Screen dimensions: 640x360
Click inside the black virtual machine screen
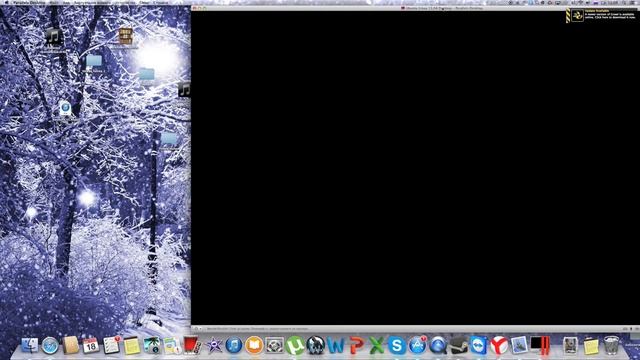(x=415, y=168)
